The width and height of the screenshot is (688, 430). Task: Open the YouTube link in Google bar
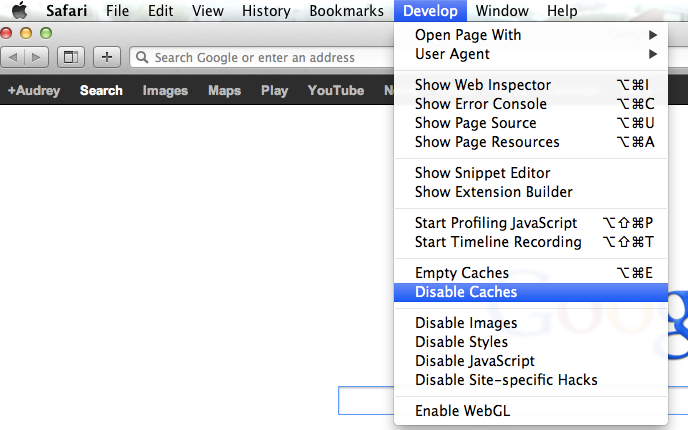tap(336, 90)
